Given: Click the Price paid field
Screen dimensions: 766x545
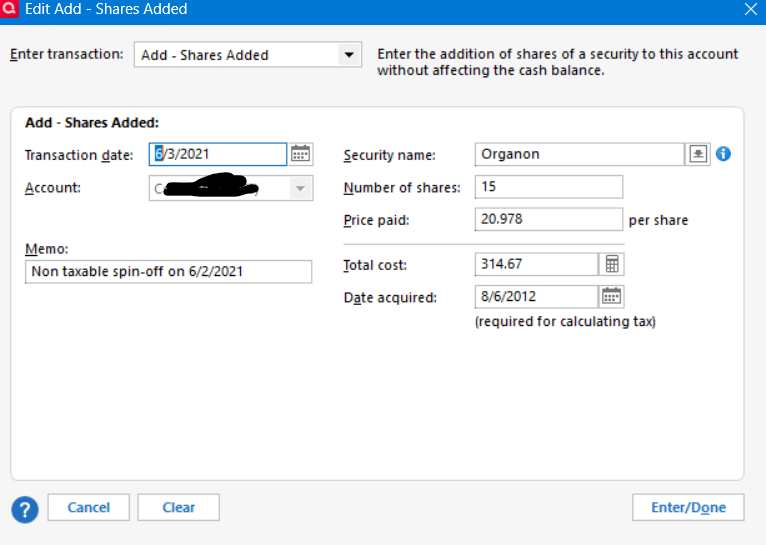Looking at the screenshot, I should (x=549, y=219).
